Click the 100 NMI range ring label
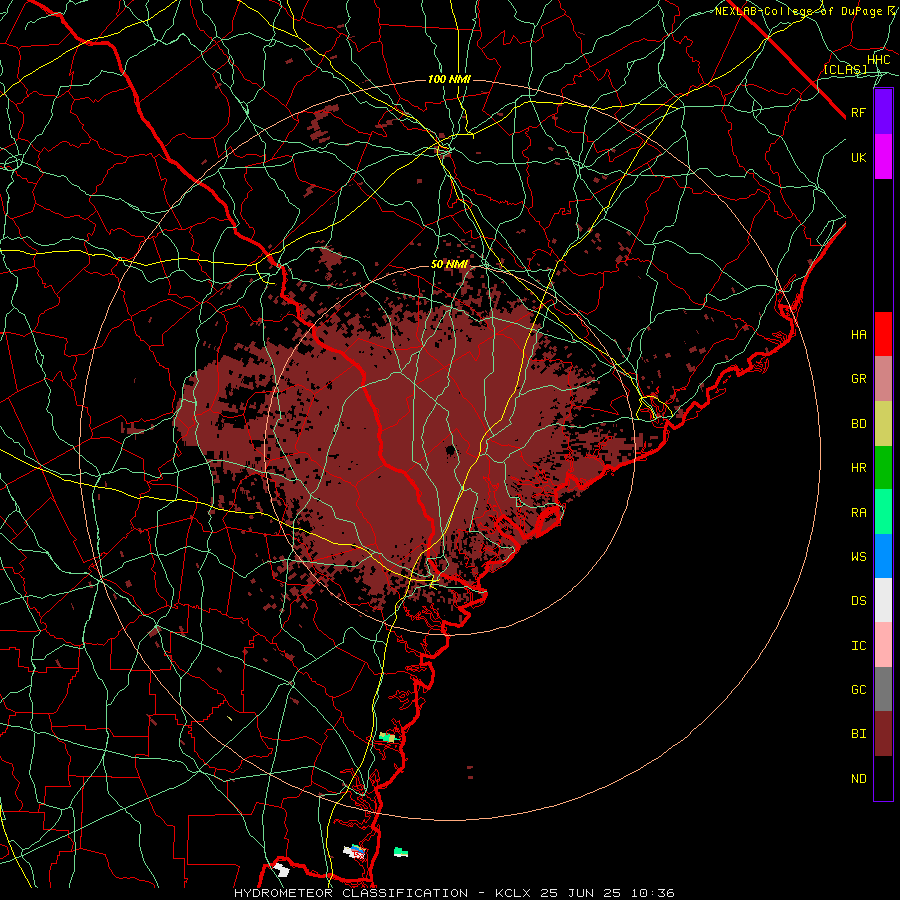The image size is (900, 900). pos(449,79)
